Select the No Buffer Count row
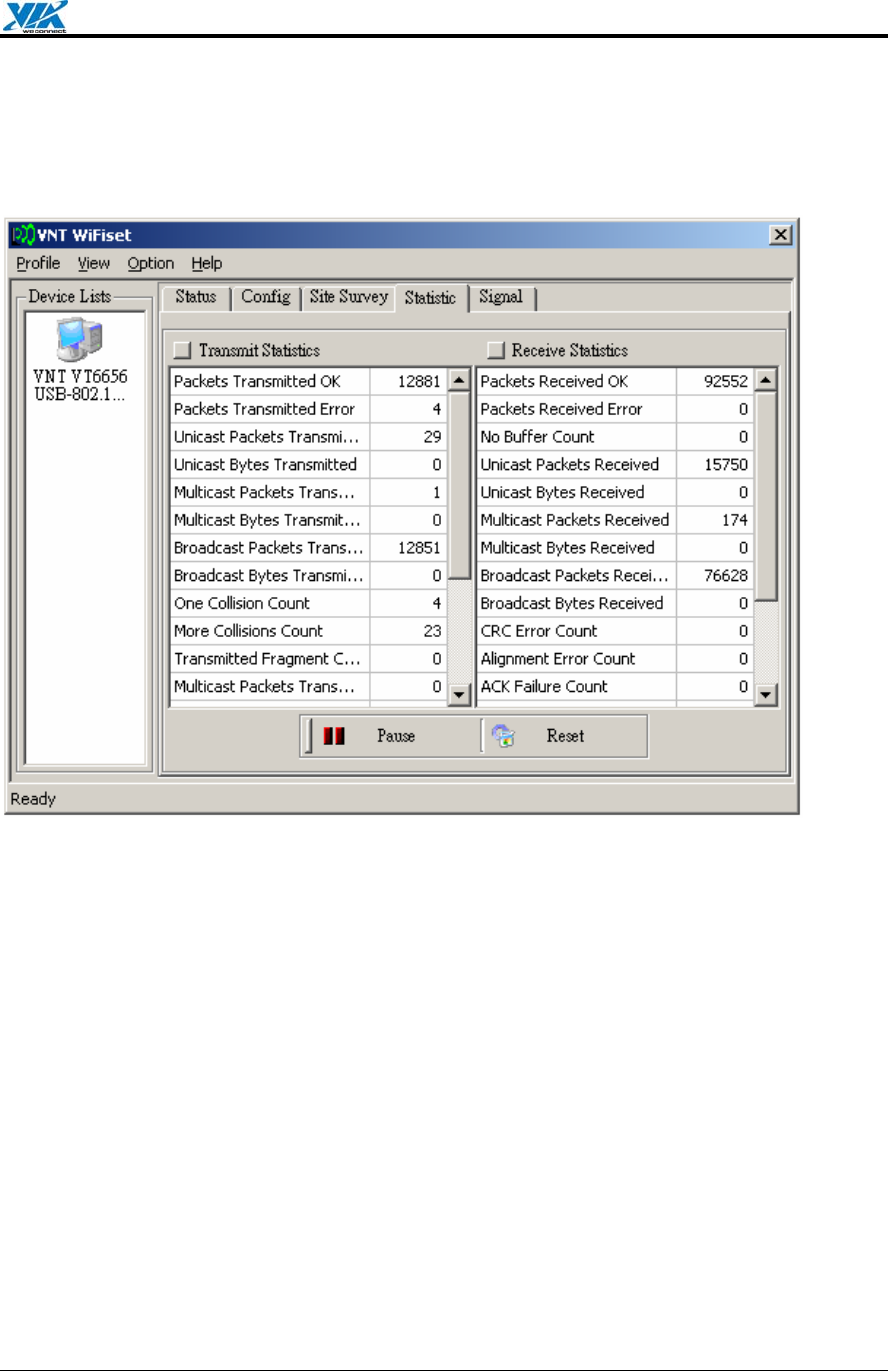The height and width of the screenshot is (1371, 888). (x=616, y=437)
